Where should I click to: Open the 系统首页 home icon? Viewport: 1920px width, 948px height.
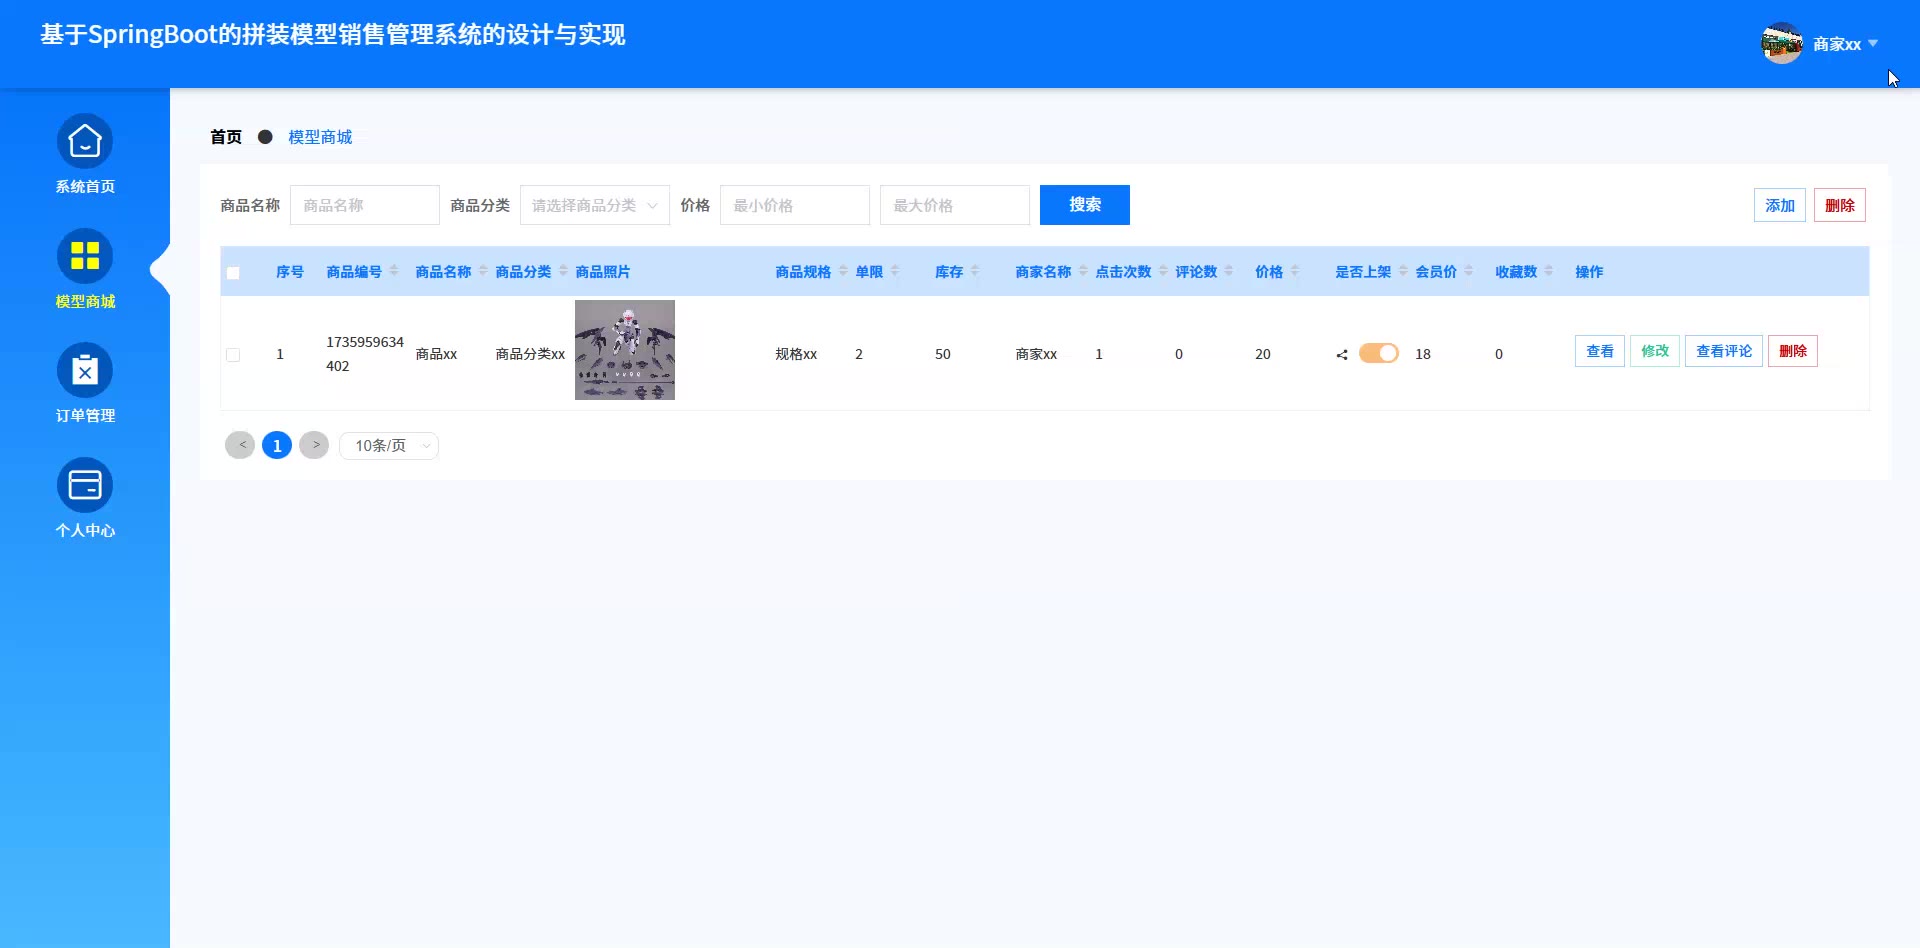pos(85,142)
